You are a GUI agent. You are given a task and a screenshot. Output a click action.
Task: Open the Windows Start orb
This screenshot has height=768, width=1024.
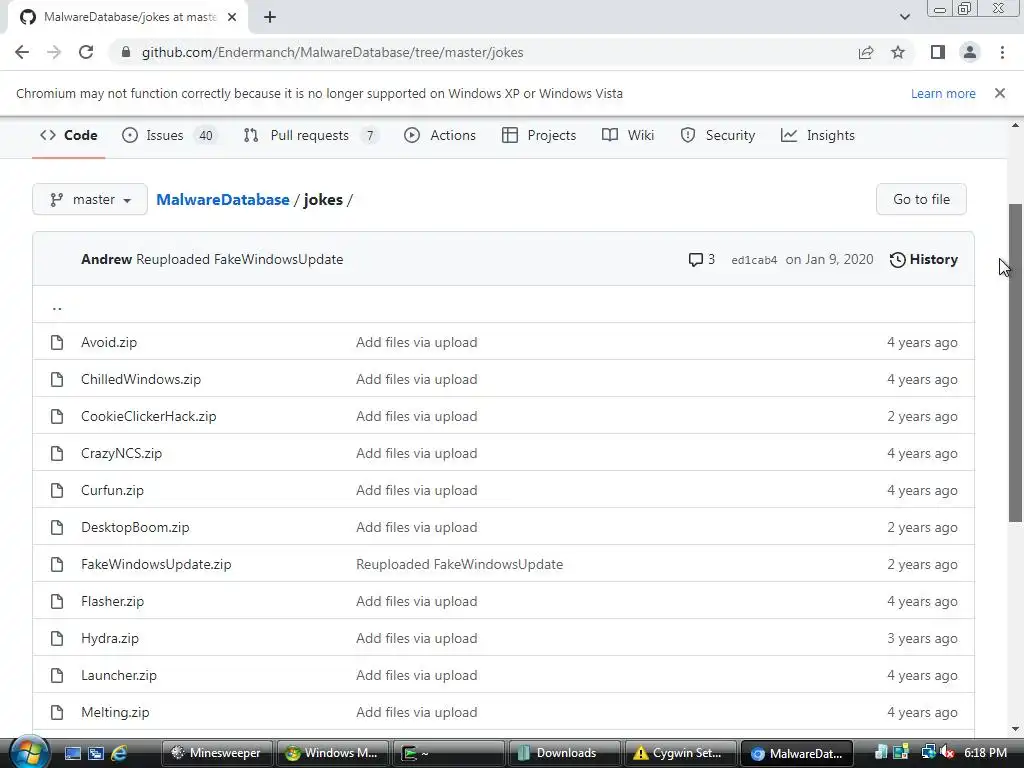coord(29,752)
